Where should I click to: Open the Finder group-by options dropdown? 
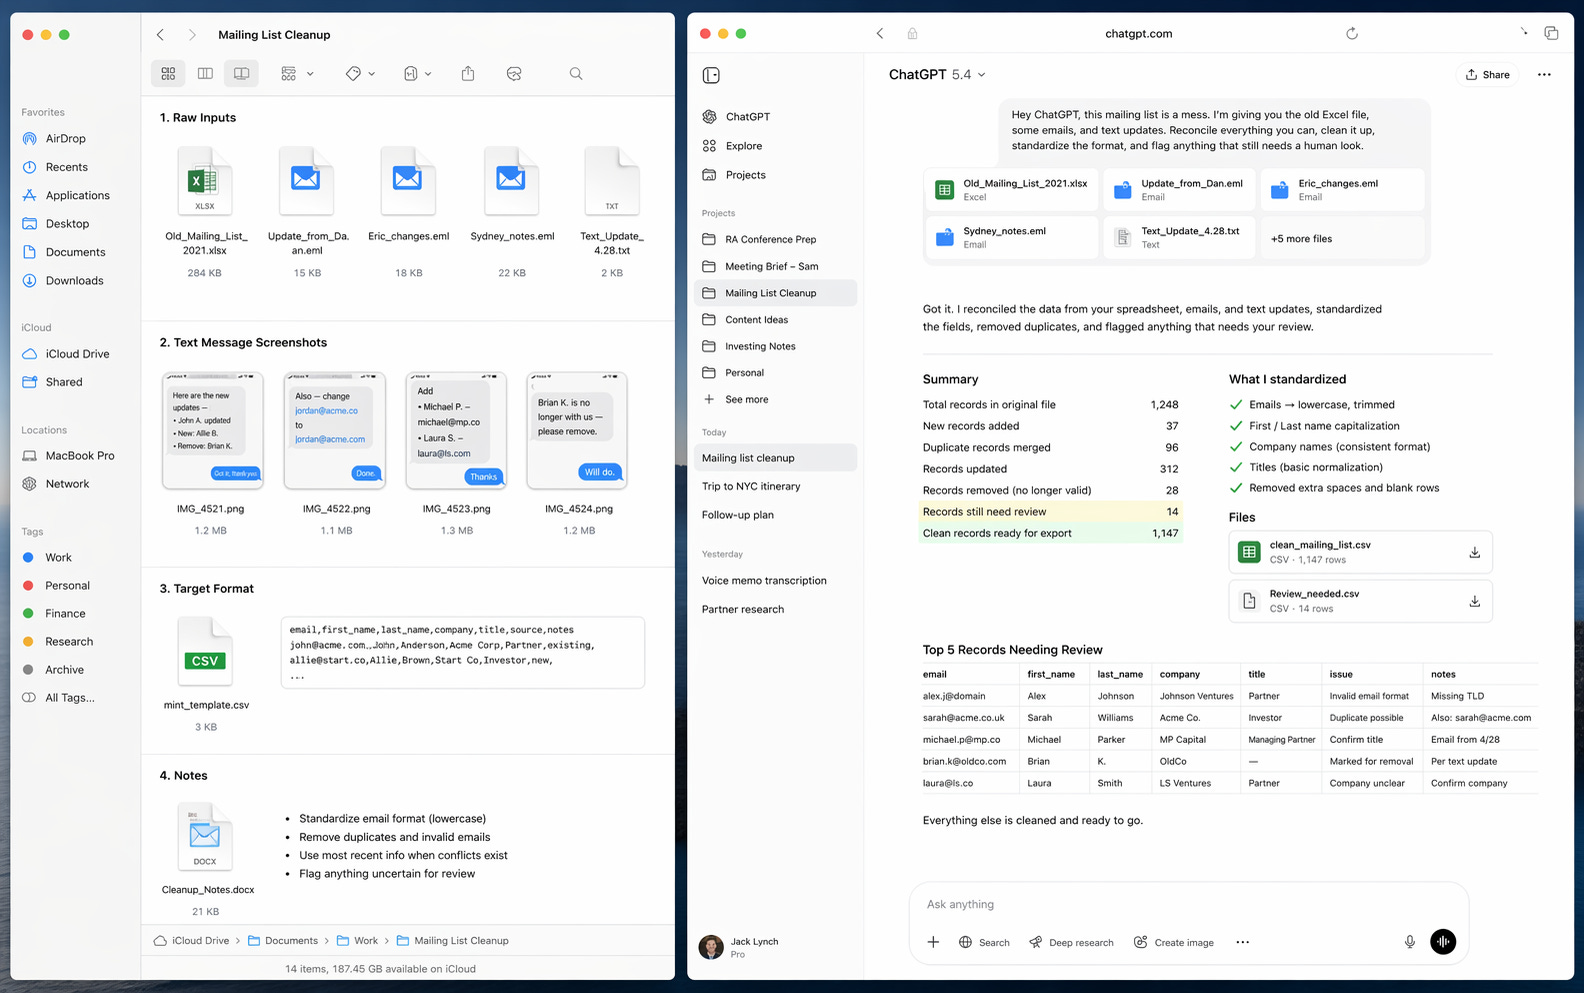(297, 74)
